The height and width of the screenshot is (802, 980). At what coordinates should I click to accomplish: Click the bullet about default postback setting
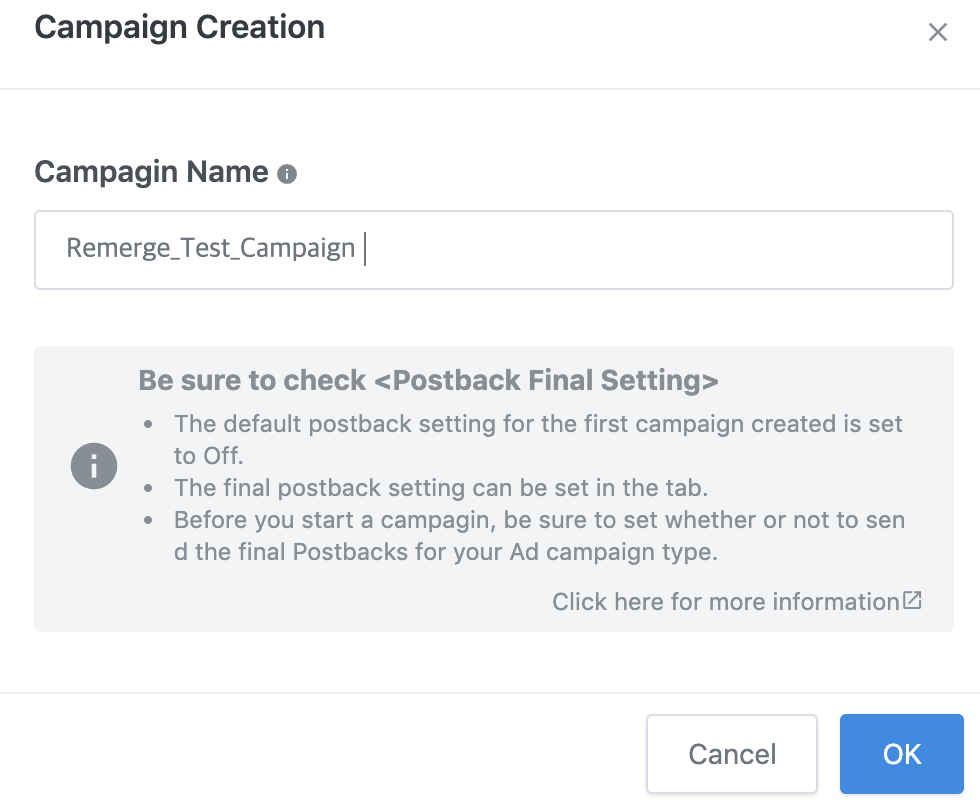coord(538,439)
